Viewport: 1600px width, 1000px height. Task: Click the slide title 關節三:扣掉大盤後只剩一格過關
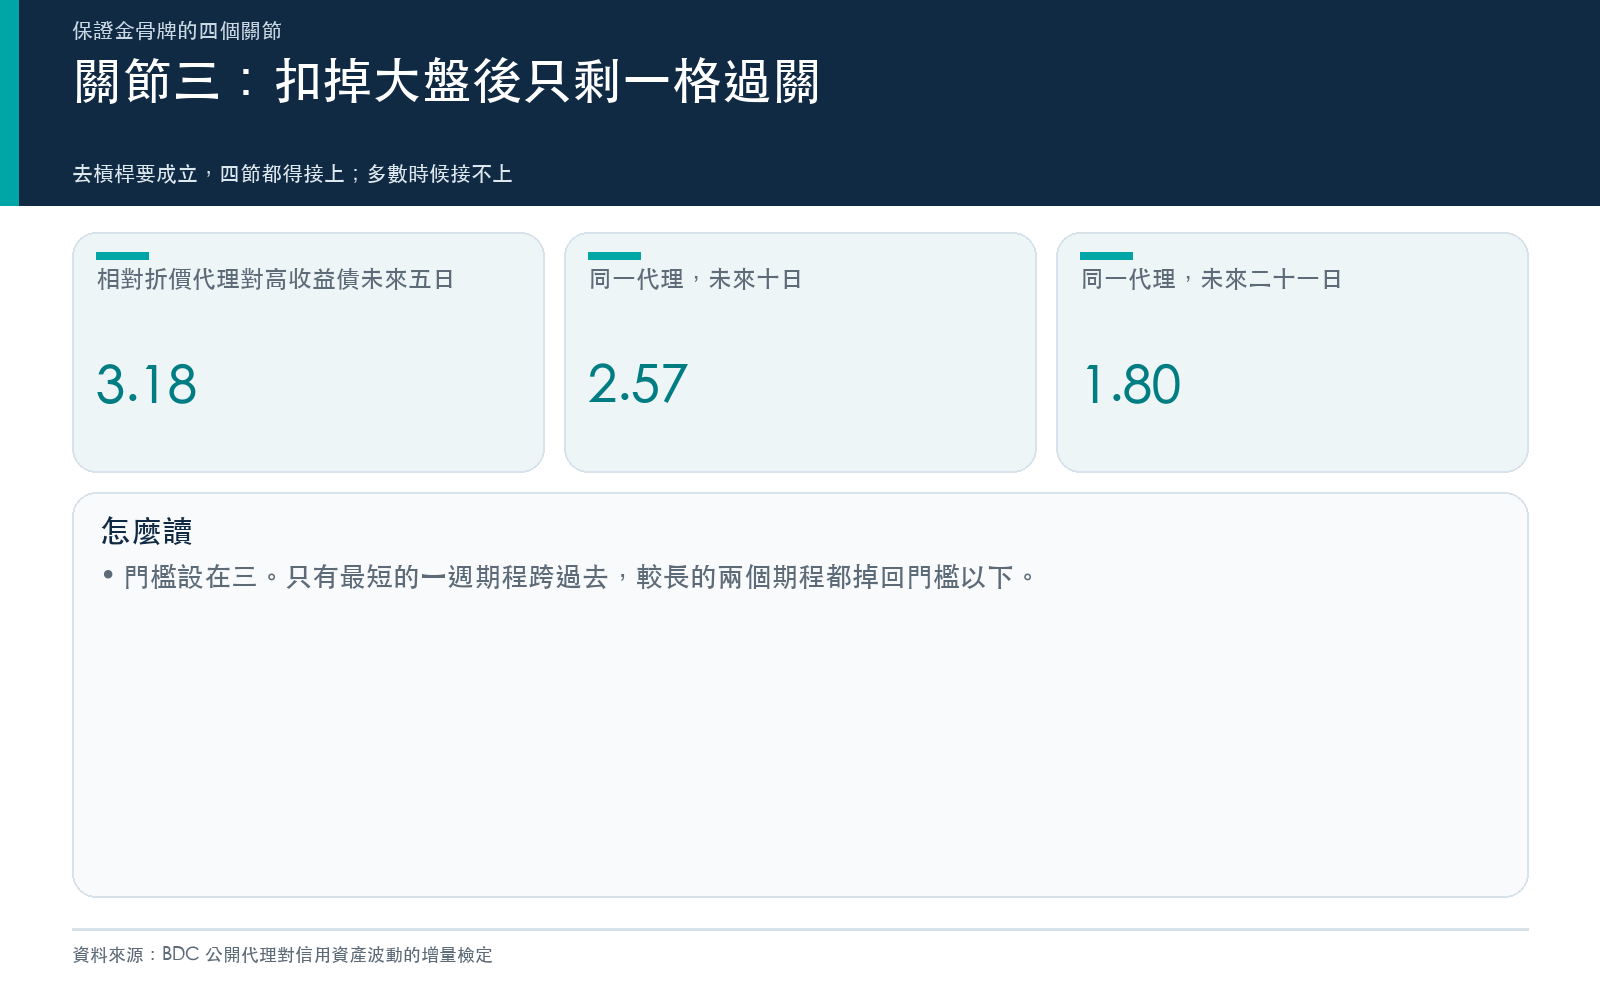pos(447,81)
